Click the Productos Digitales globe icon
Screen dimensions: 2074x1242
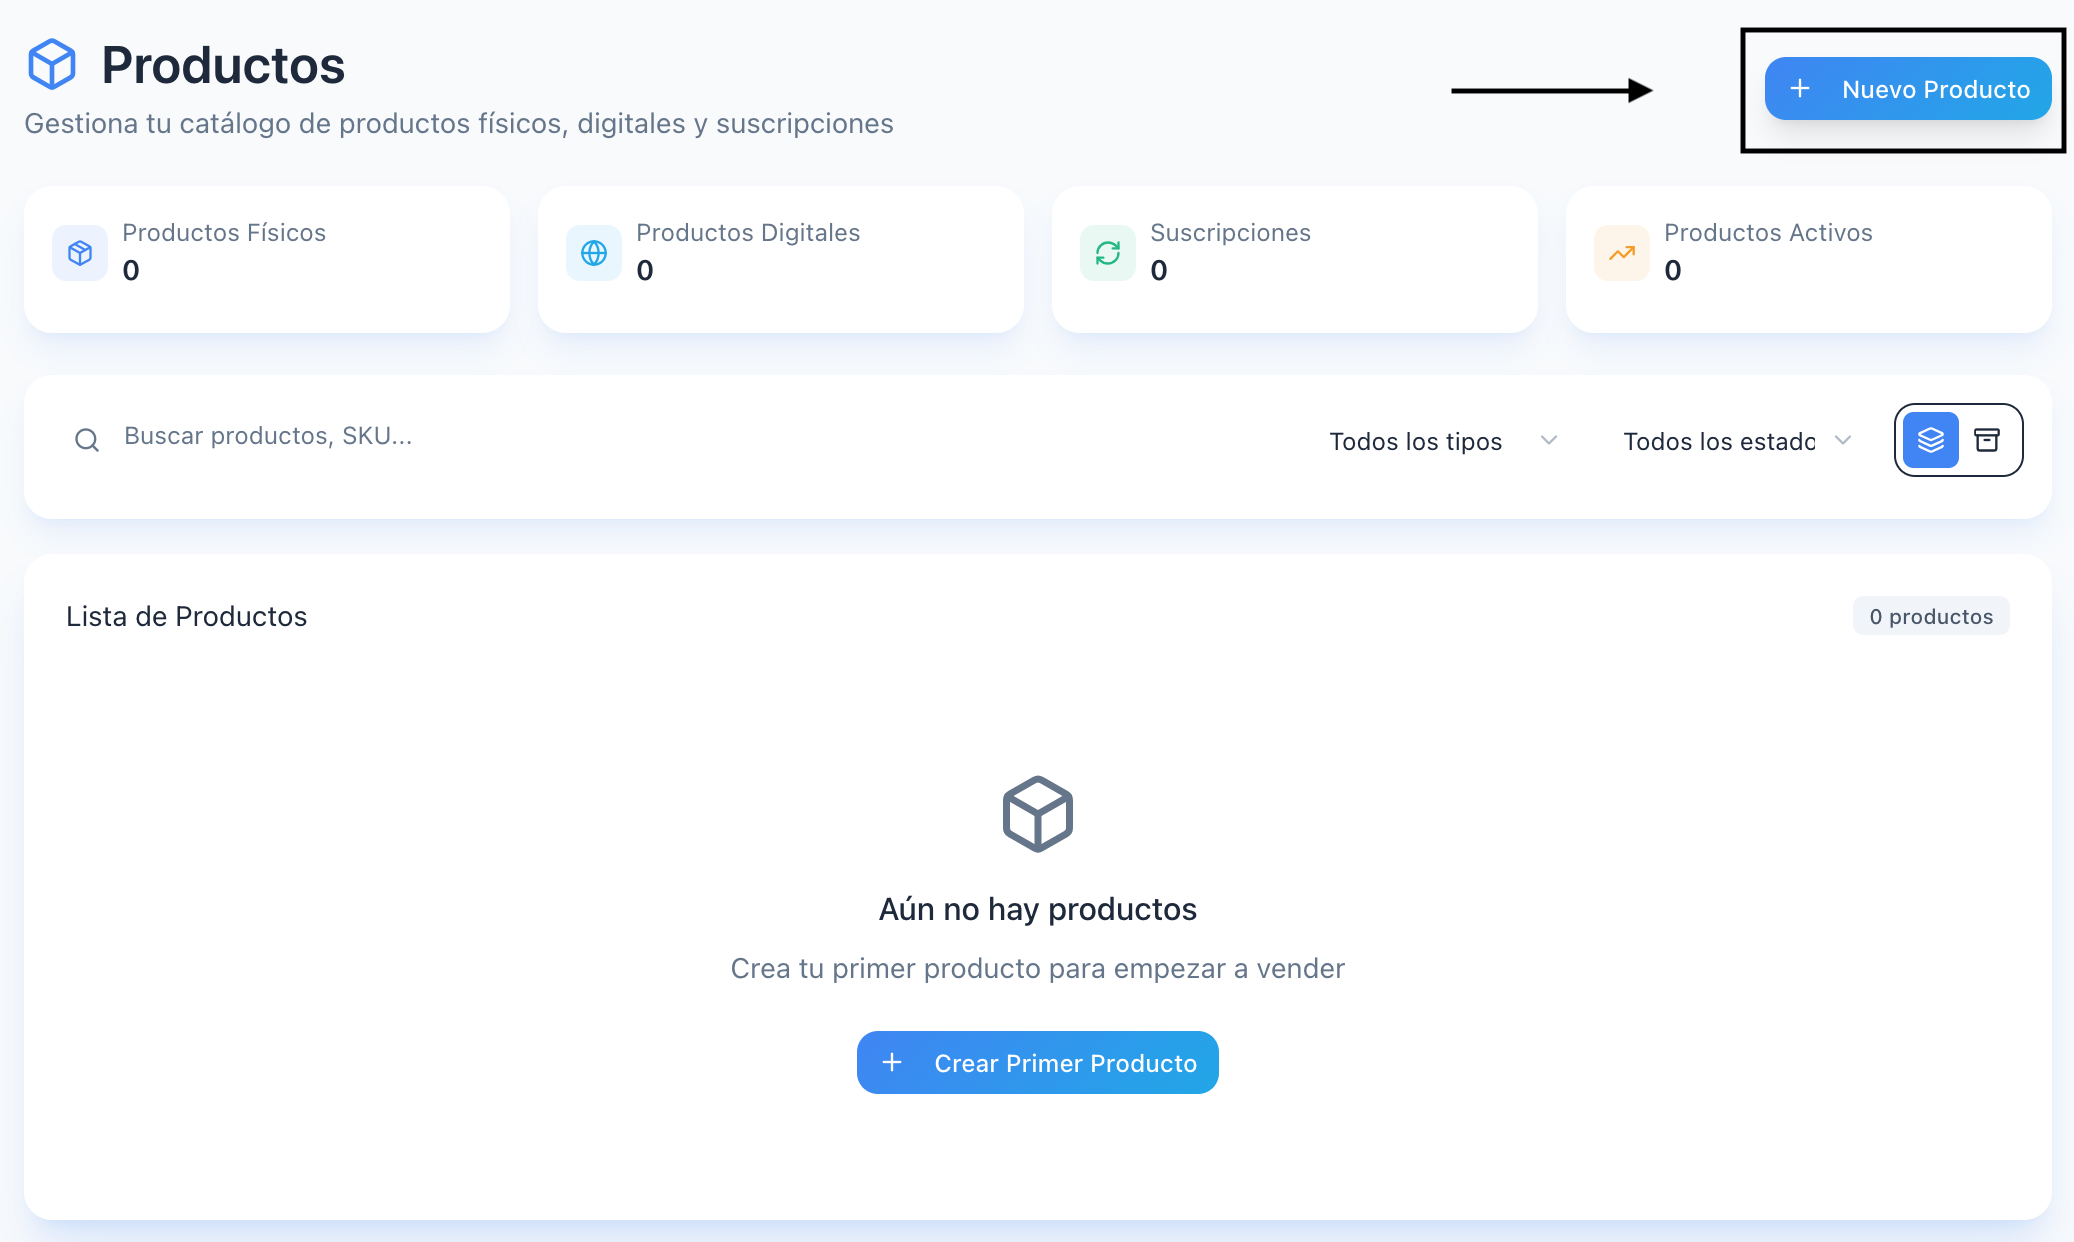[594, 253]
